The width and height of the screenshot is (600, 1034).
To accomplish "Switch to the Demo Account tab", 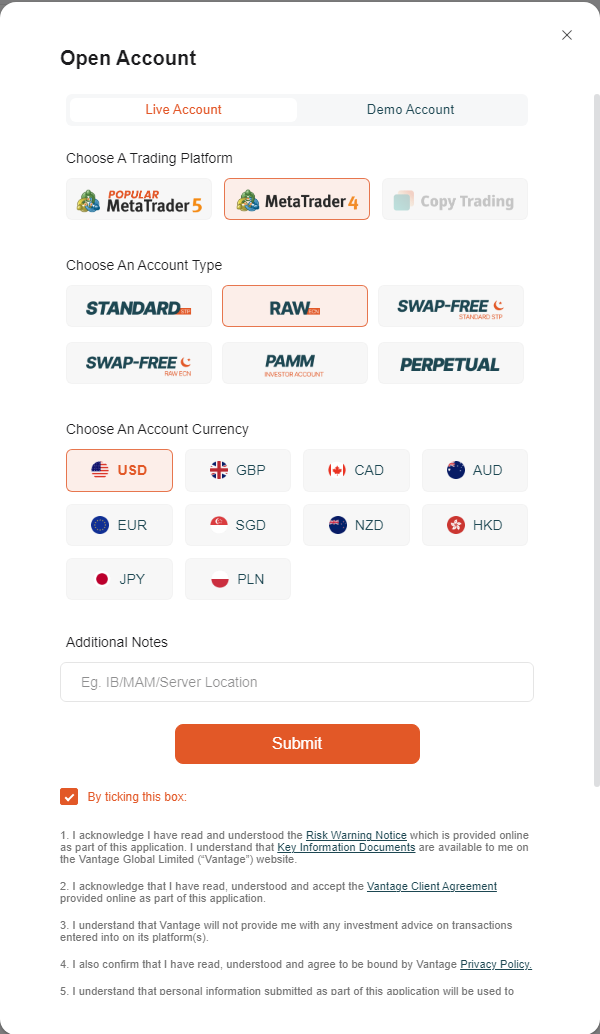I will click(x=410, y=110).
